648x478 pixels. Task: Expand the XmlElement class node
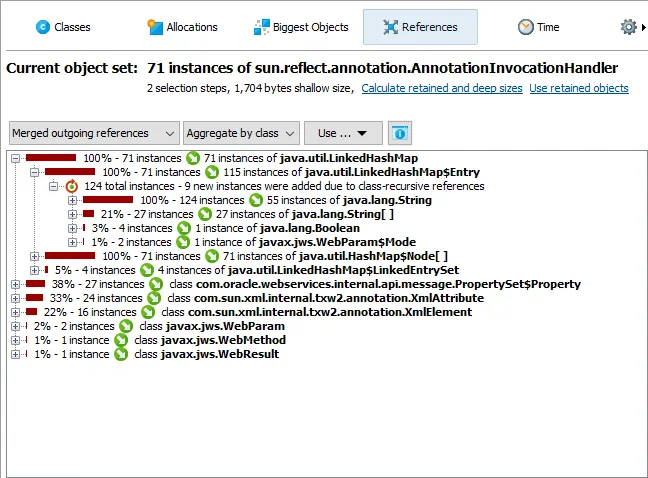(x=15, y=312)
